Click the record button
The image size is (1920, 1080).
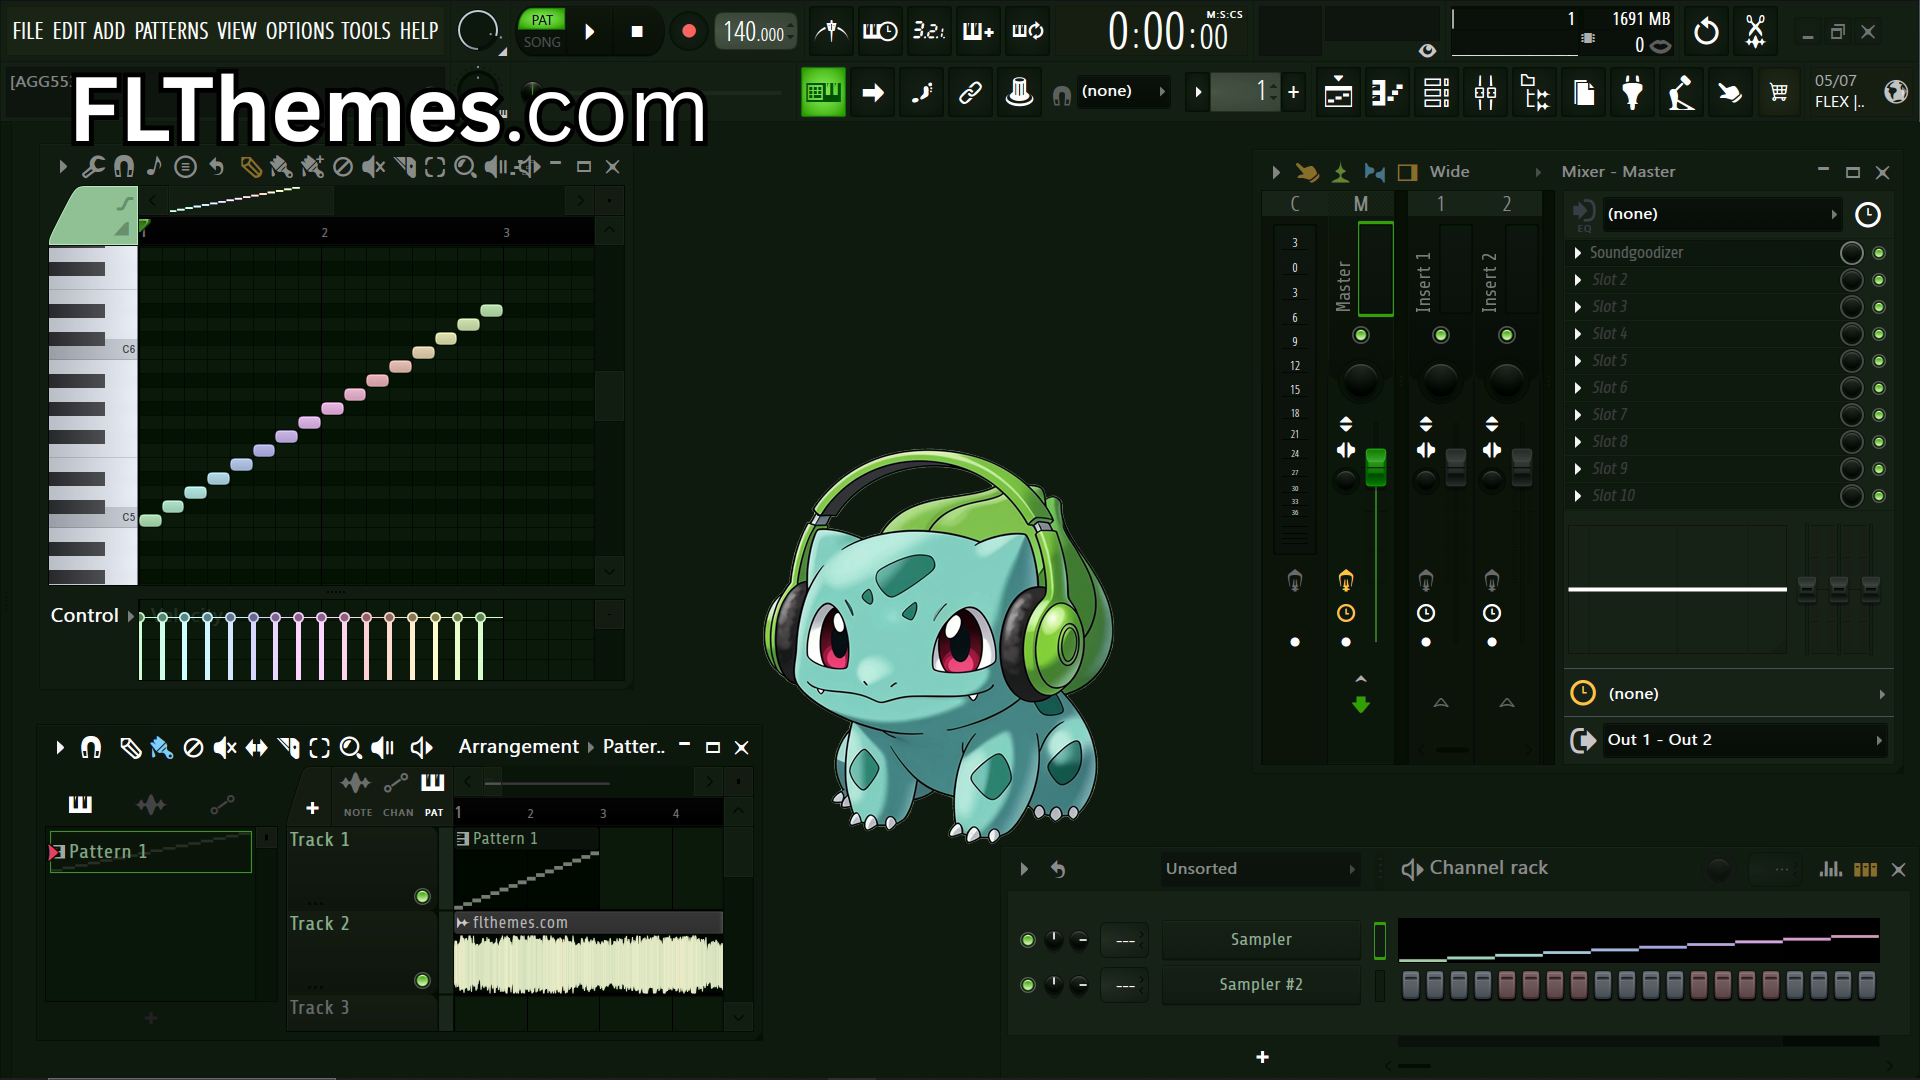pyautogui.click(x=688, y=32)
